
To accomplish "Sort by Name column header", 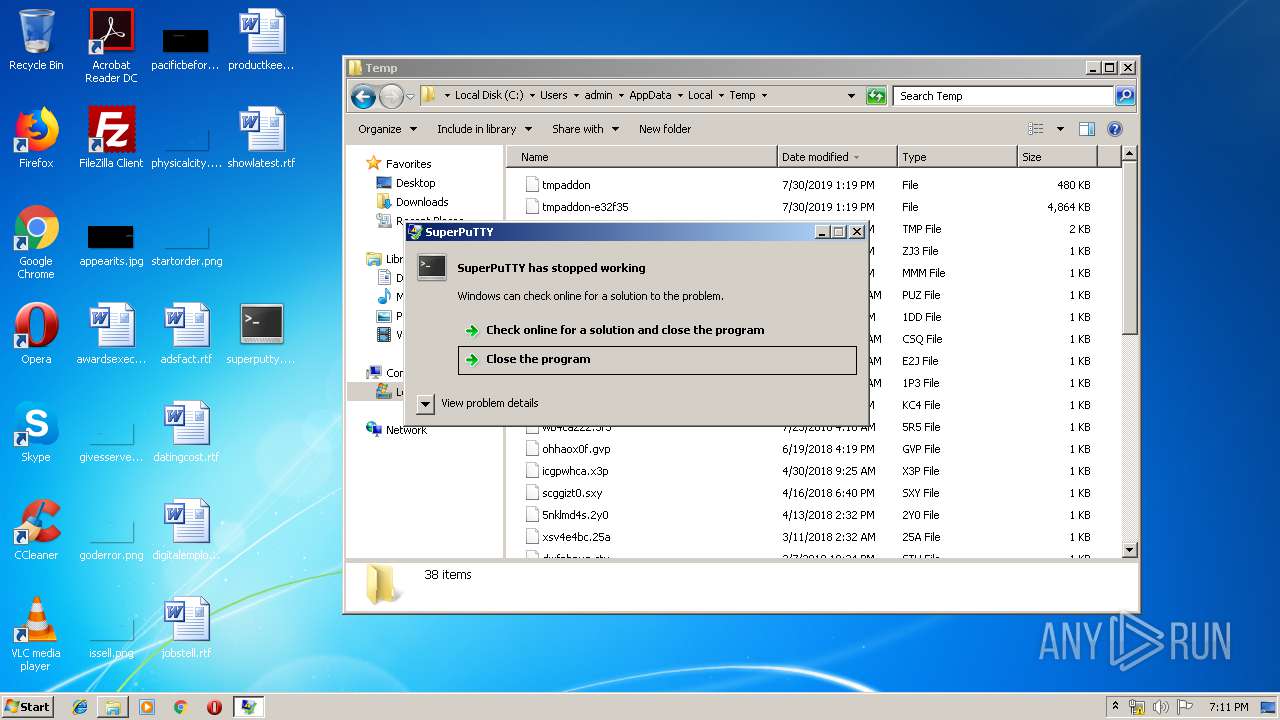I will point(642,157).
